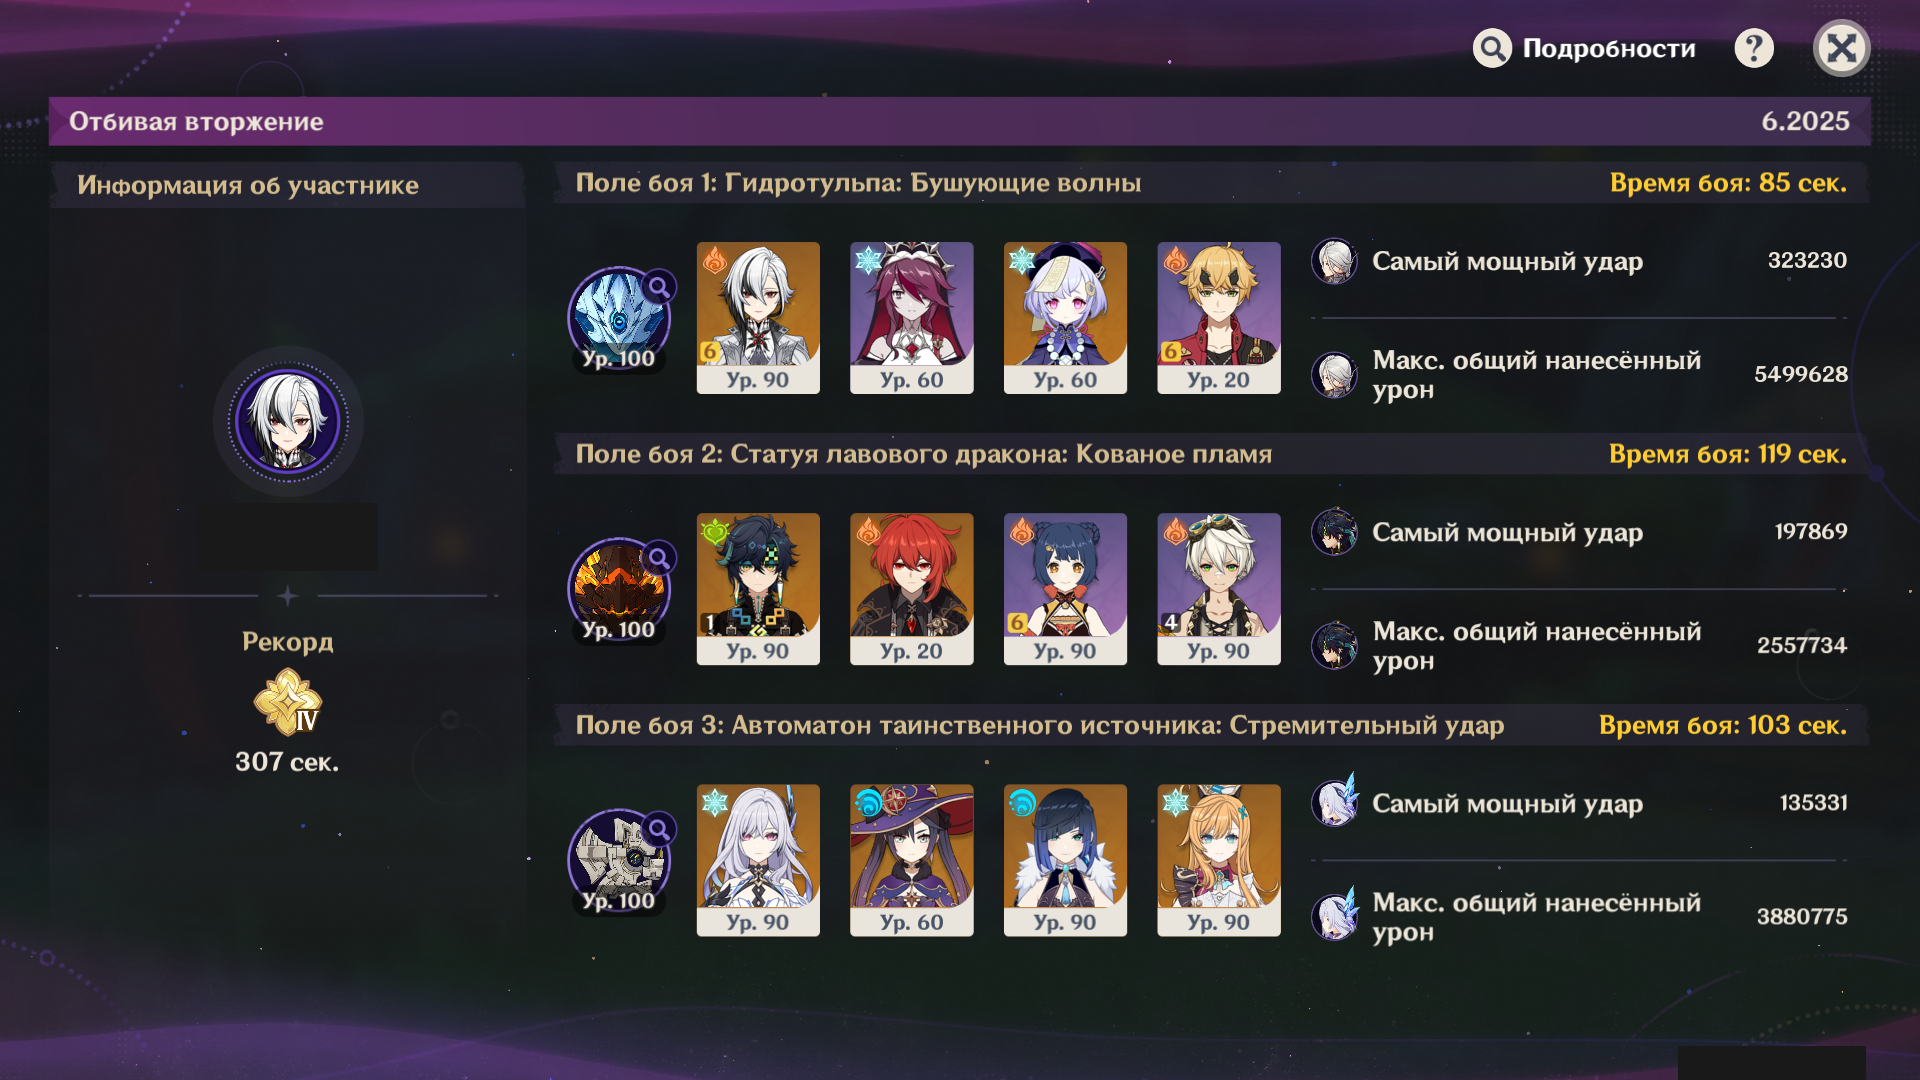Inspect the lava dragon statue boss icon
The height and width of the screenshot is (1080, 1920).
620,590
